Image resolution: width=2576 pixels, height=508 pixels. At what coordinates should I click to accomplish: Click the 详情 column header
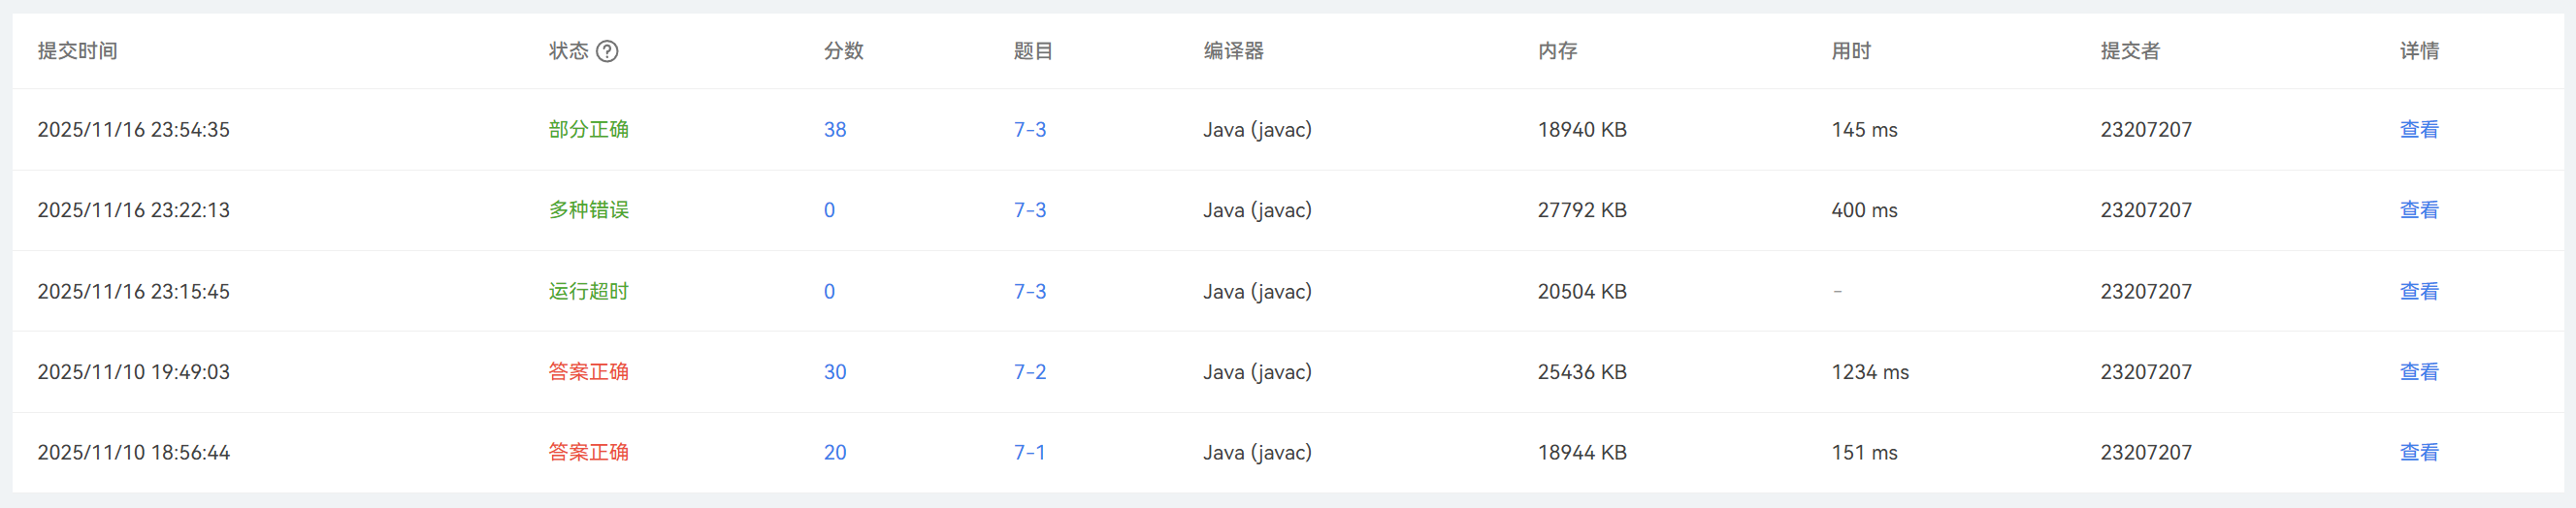(x=2418, y=51)
